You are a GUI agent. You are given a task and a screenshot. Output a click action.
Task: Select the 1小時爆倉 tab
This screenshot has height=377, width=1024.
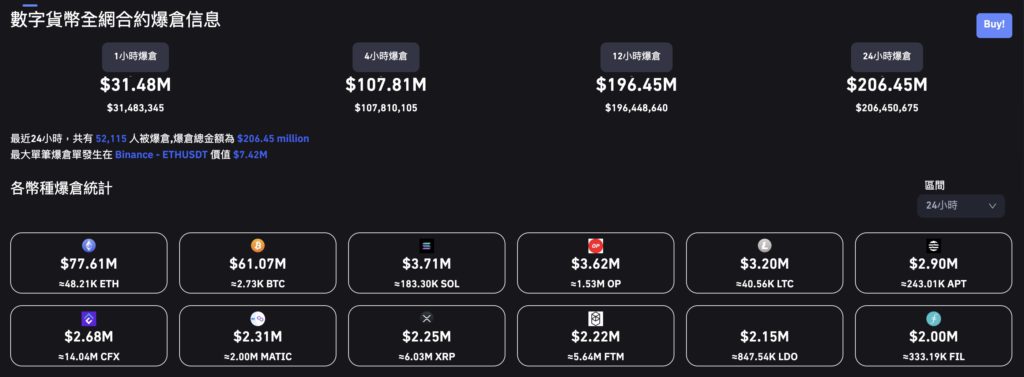[x=135, y=57]
